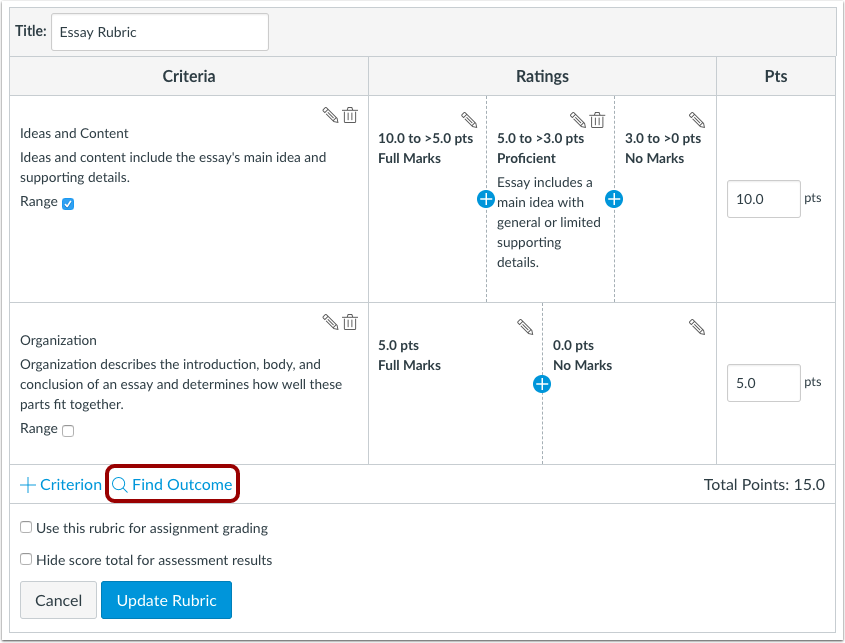Check Hide score total for assessment results

coord(27,560)
